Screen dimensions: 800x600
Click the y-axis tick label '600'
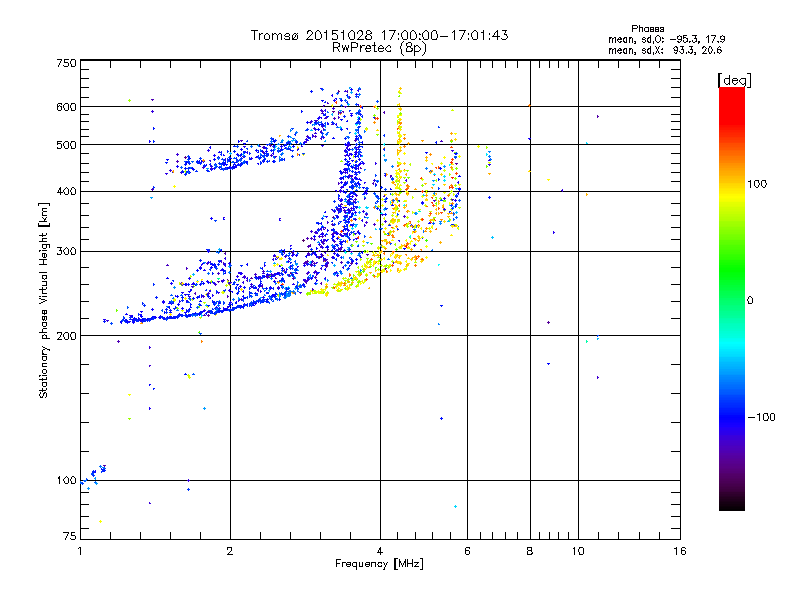[x=66, y=107]
